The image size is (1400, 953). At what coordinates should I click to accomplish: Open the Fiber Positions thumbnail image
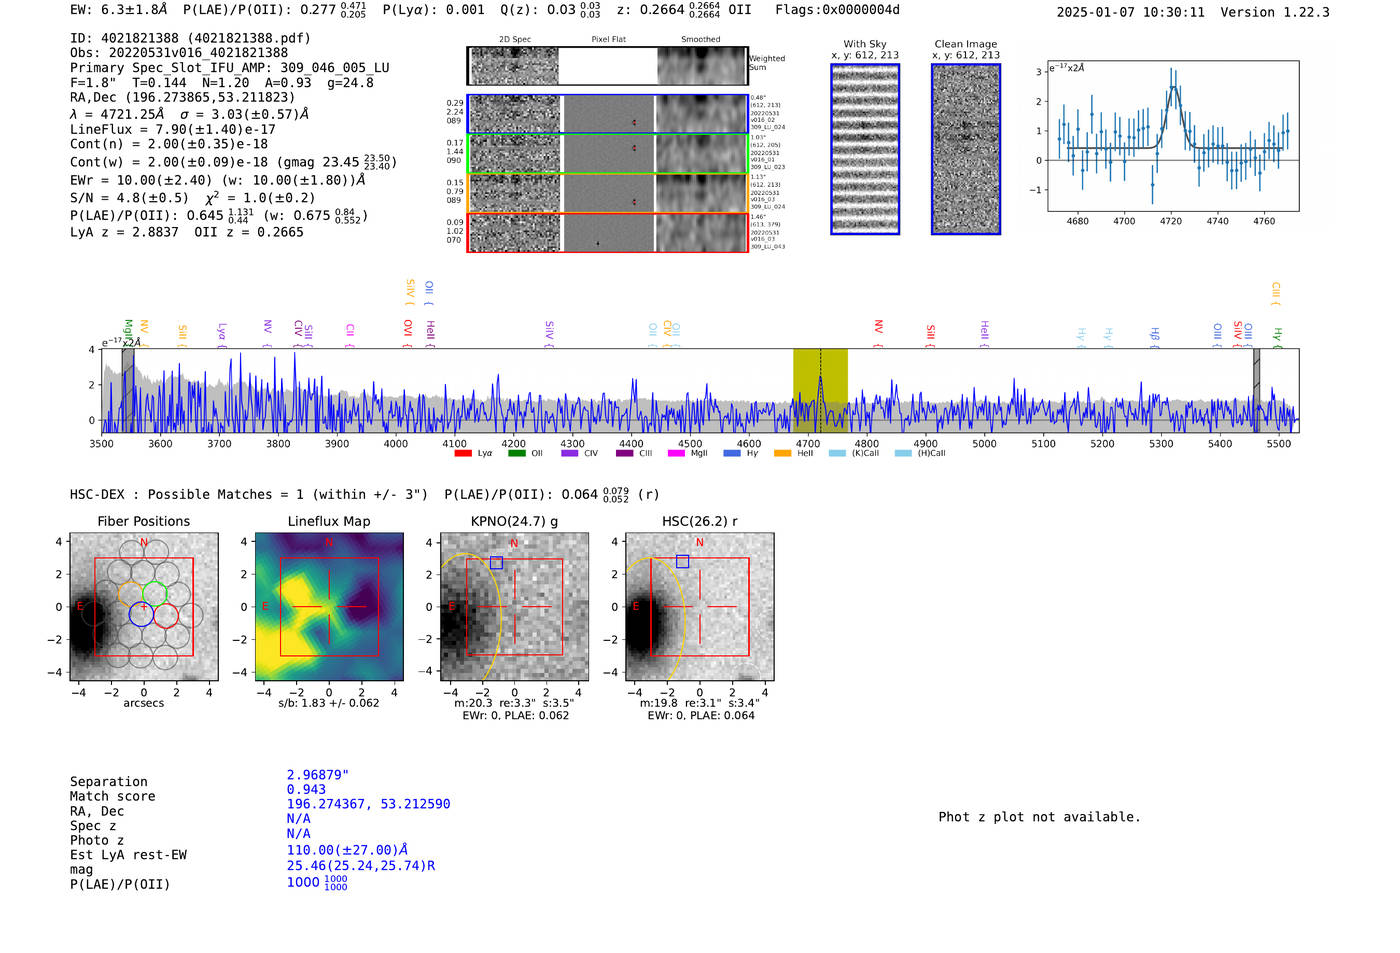[x=144, y=607]
